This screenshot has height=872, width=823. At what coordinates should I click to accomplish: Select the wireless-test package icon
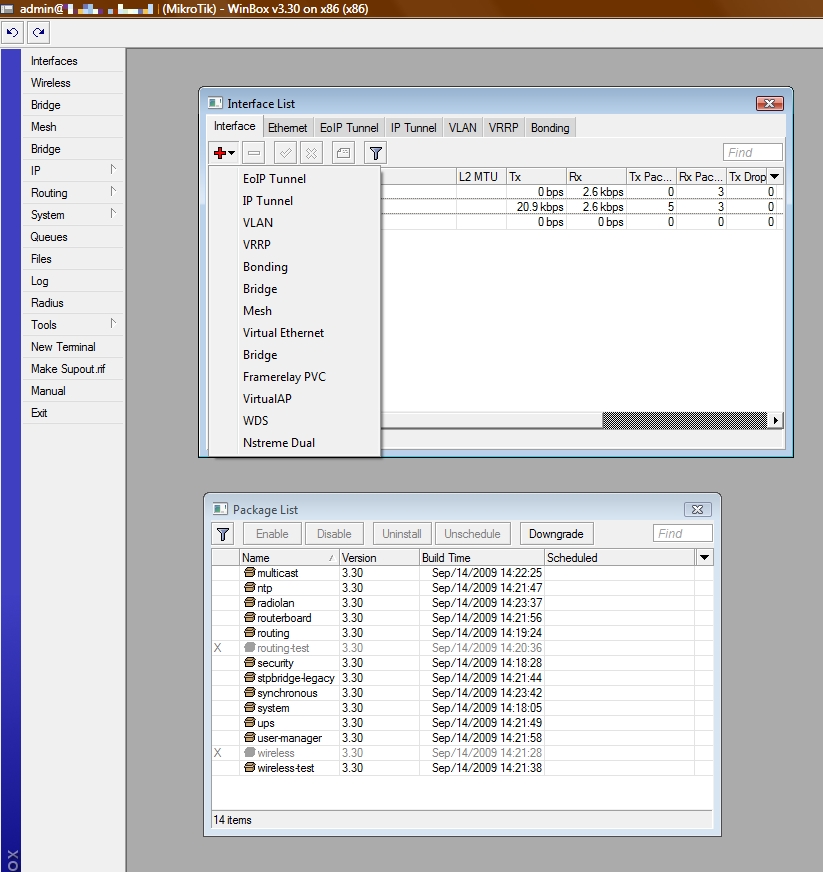250,767
